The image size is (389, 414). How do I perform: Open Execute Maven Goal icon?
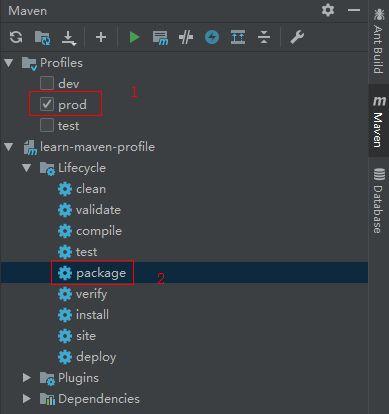(160, 37)
